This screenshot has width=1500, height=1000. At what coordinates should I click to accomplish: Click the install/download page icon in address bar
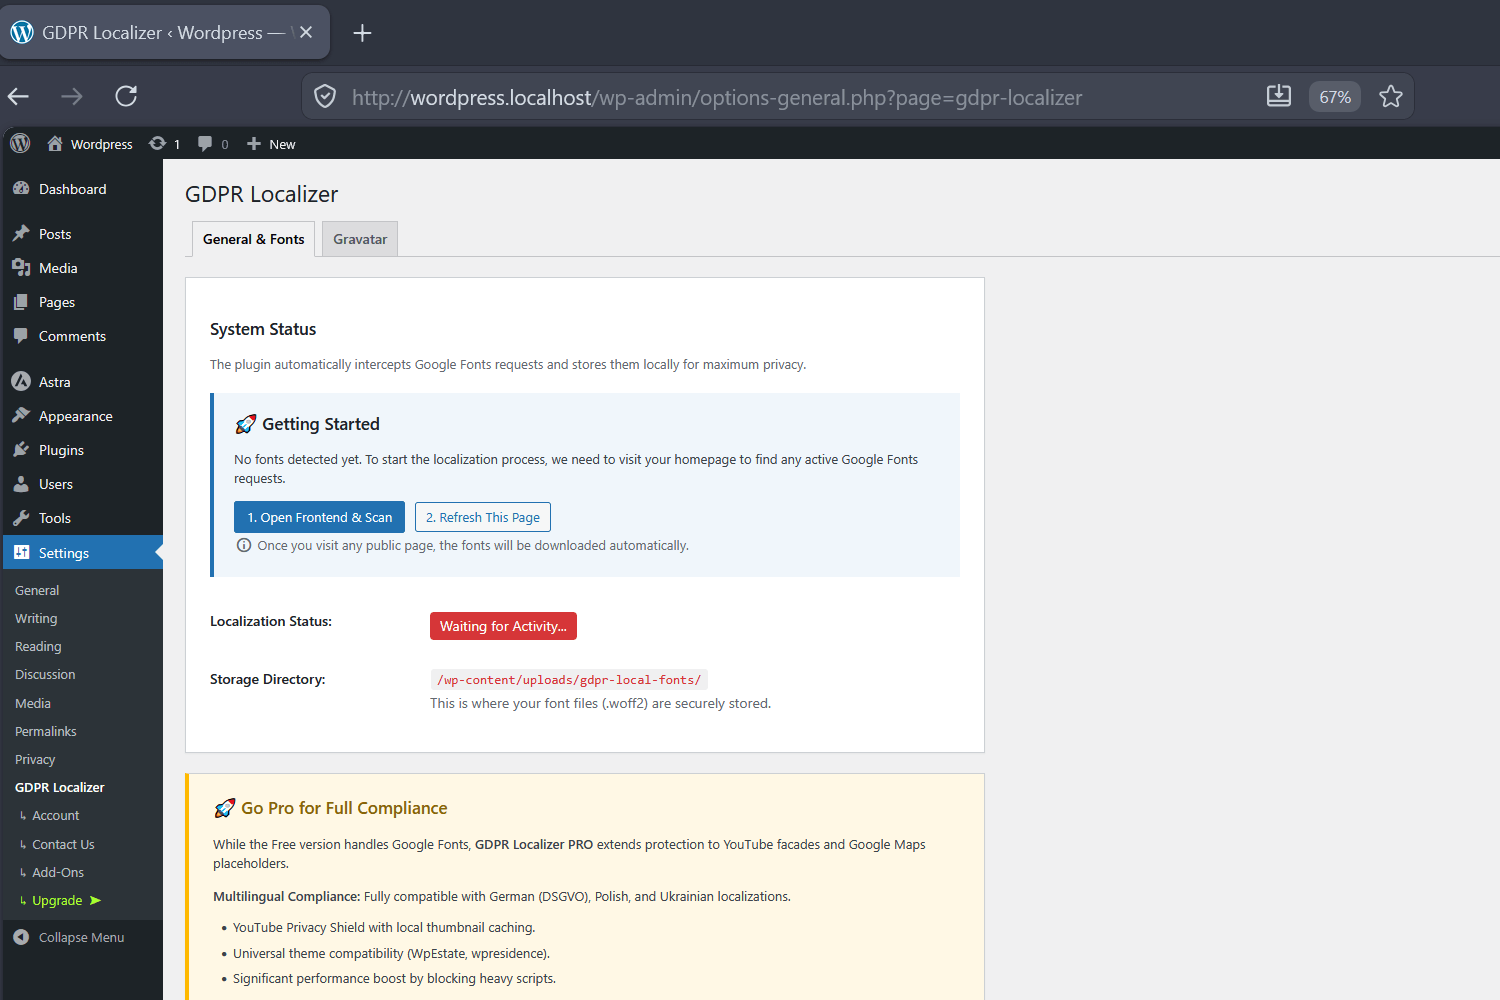(1279, 96)
